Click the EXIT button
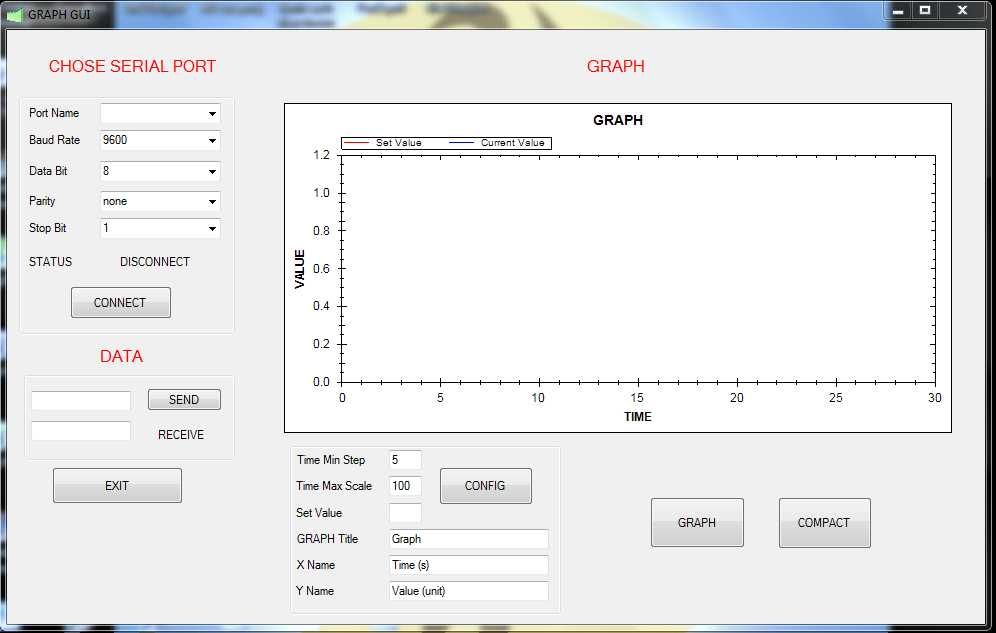 (117, 486)
